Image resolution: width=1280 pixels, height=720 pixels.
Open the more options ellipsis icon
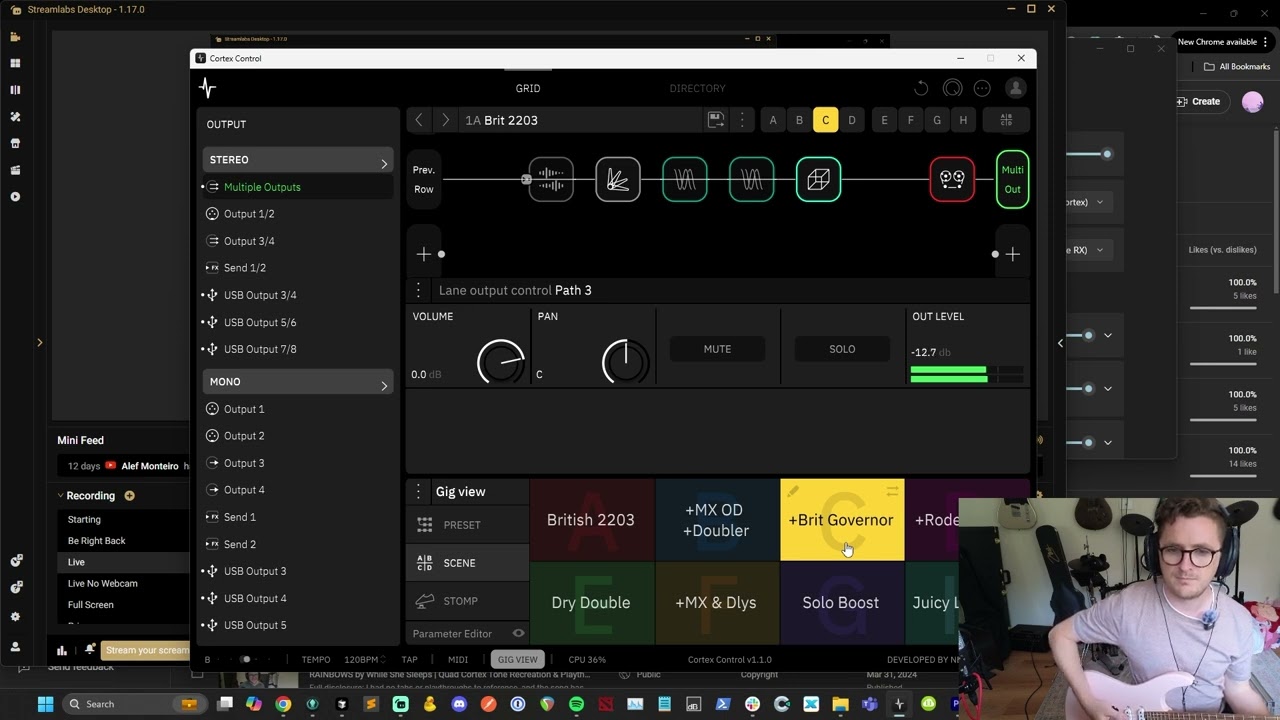tap(982, 88)
